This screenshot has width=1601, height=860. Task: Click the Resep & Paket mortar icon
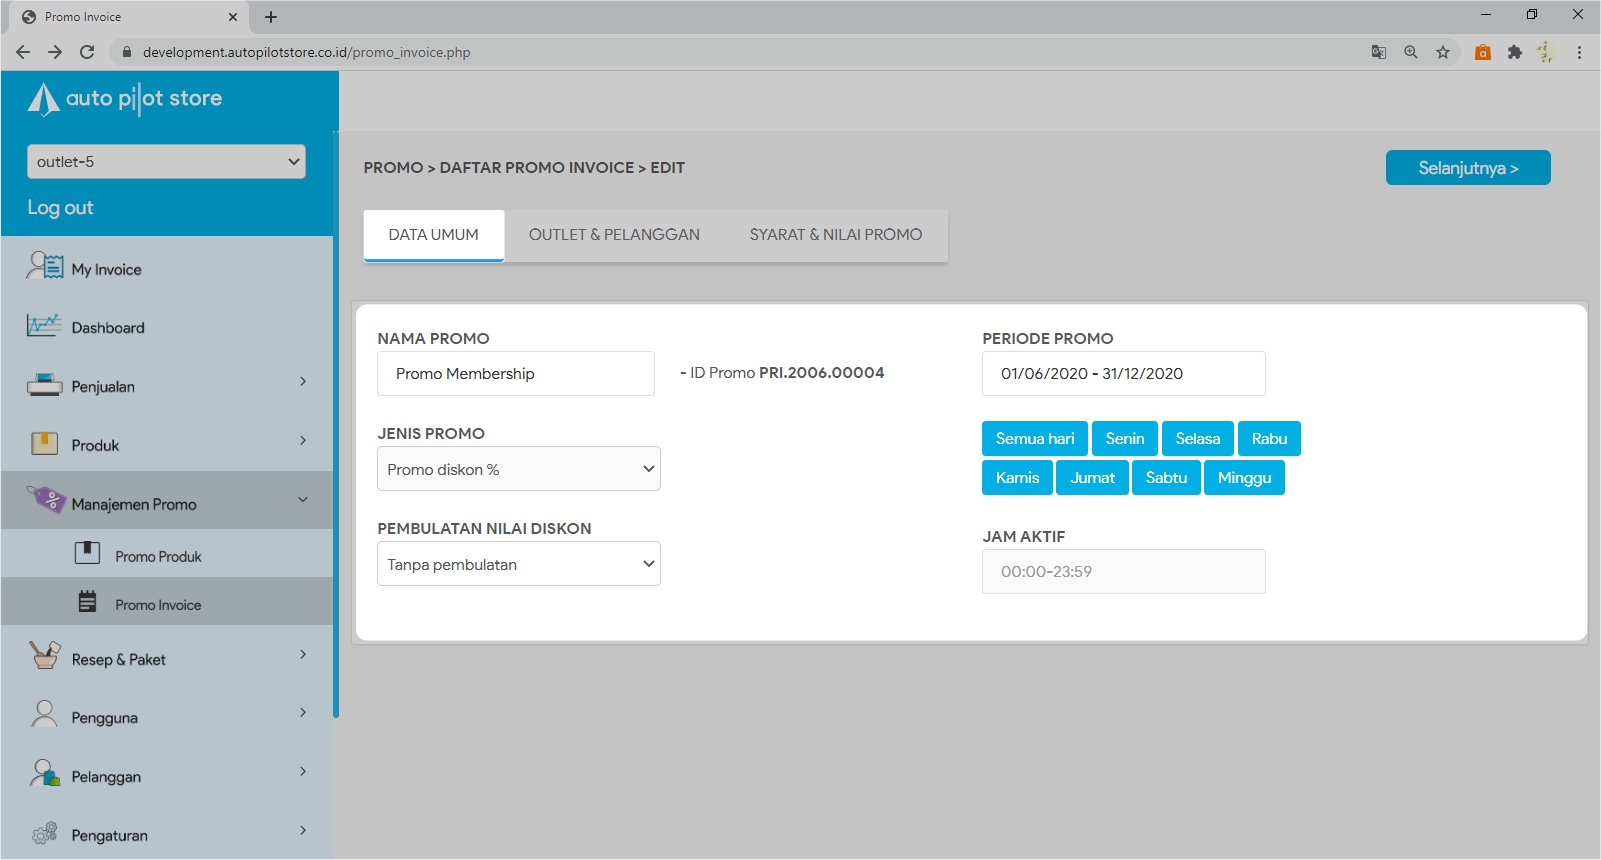[45, 656]
